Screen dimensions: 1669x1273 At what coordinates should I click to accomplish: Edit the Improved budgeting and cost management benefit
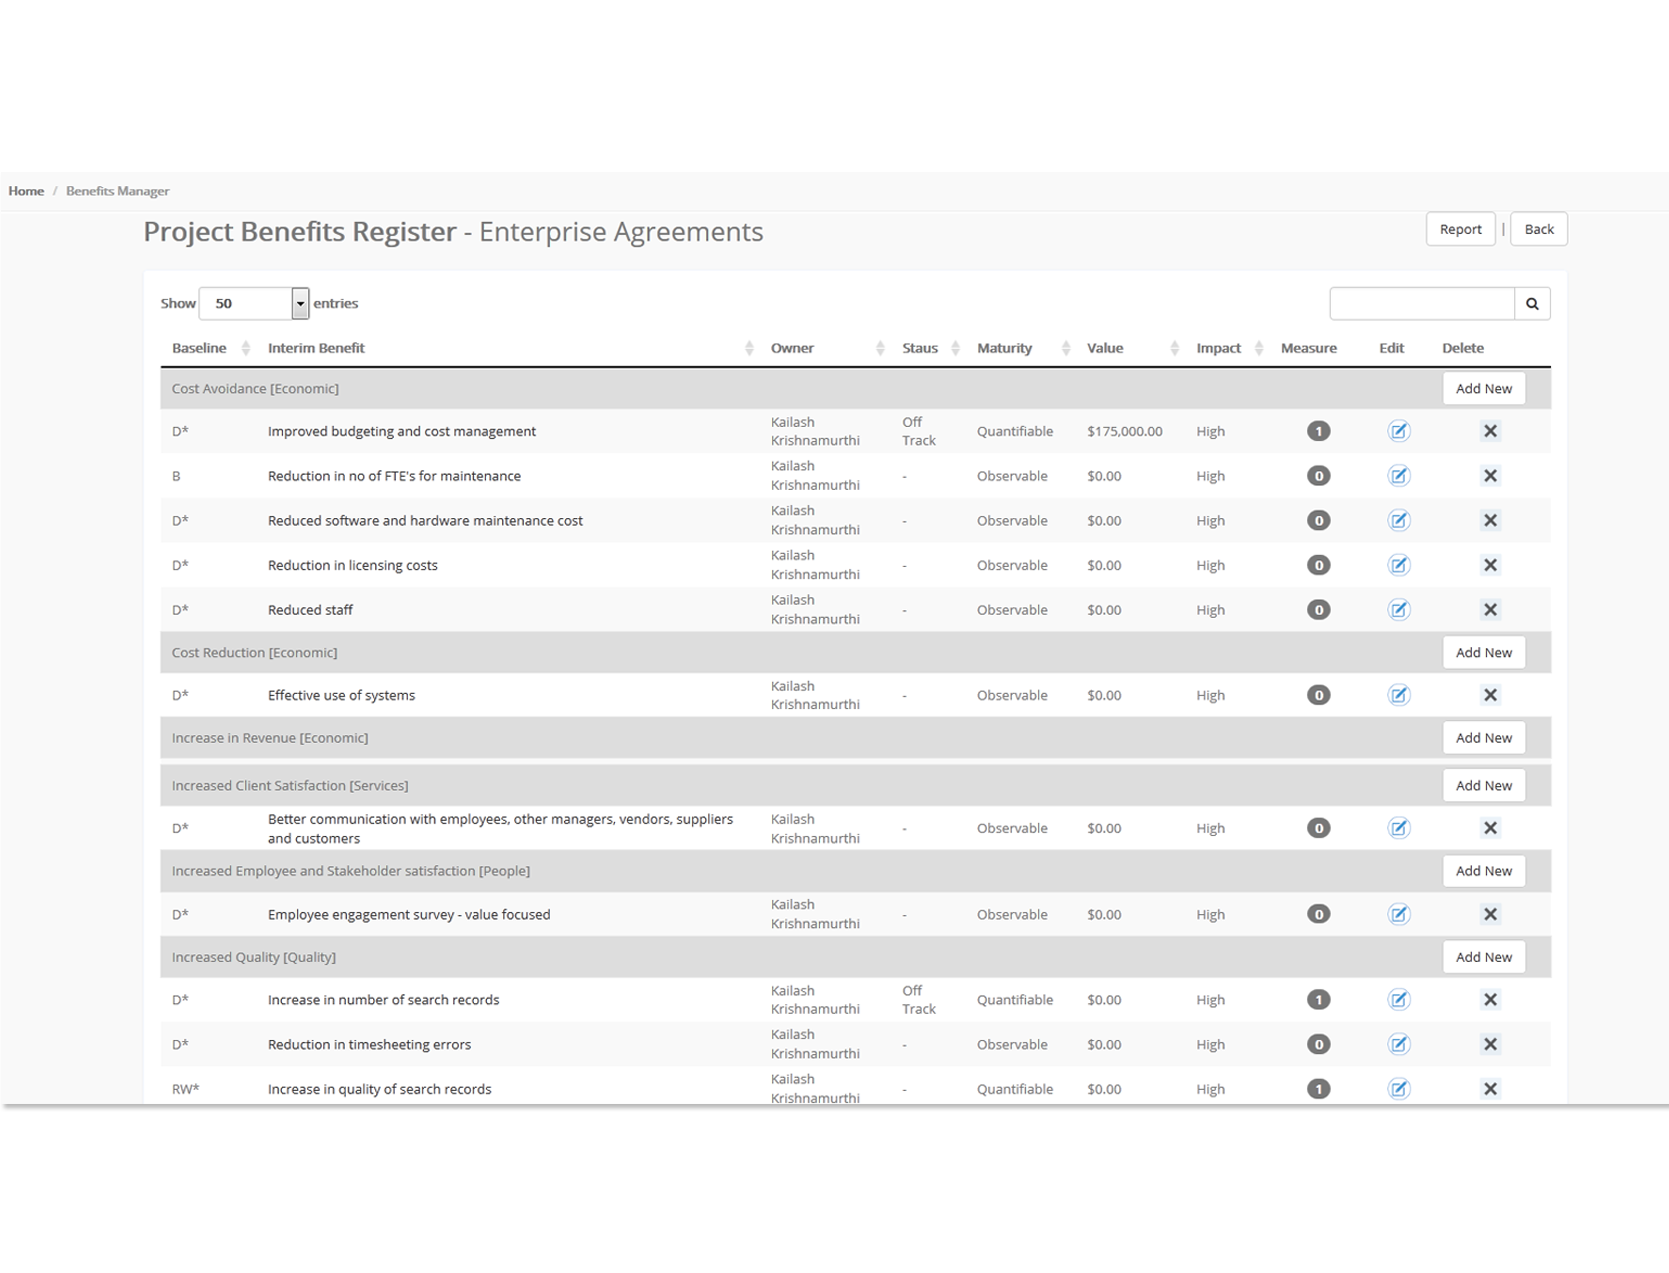point(1398,431)
